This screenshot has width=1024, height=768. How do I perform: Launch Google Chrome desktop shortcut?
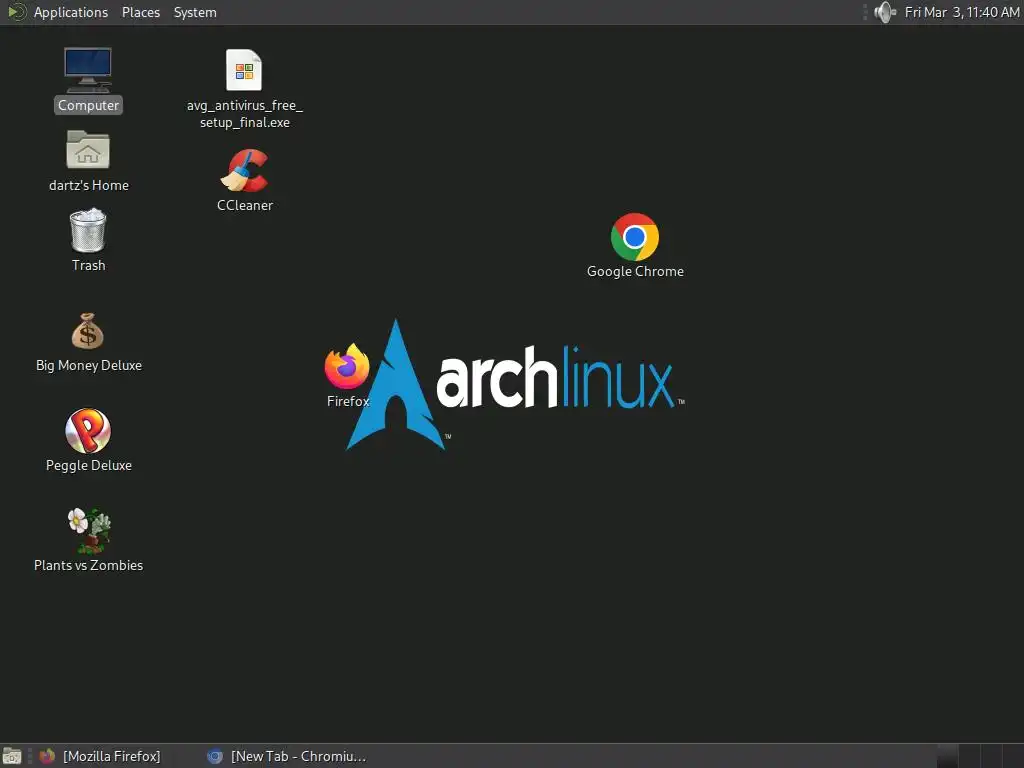(x=635, y=236)
